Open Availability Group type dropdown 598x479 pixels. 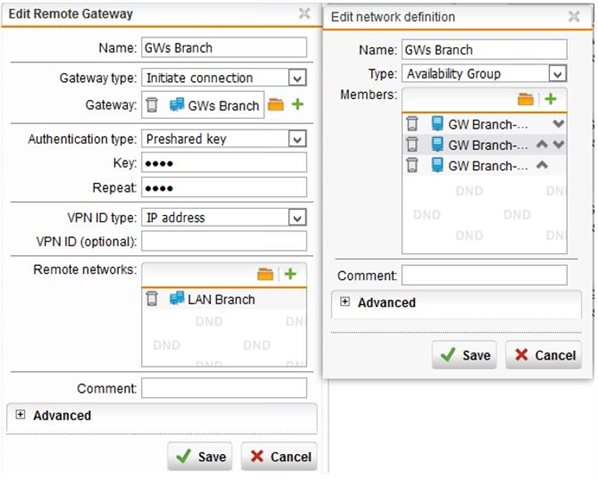[x=557, y=74]
